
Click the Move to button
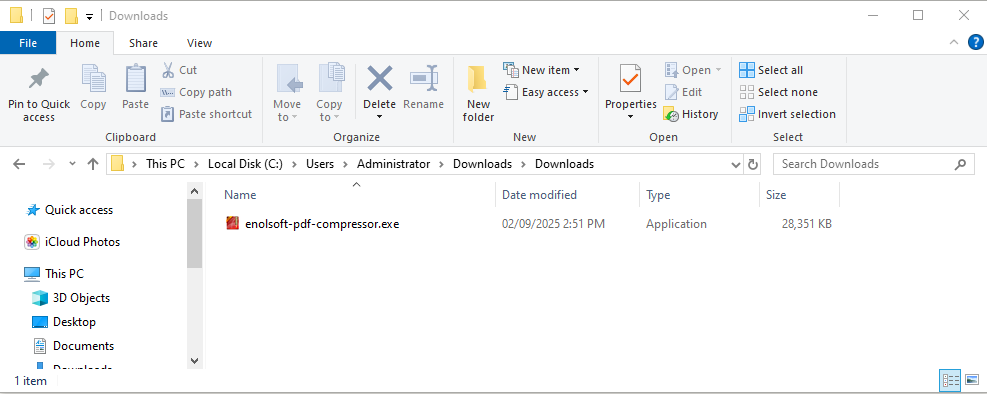click(x=287, y=93)
